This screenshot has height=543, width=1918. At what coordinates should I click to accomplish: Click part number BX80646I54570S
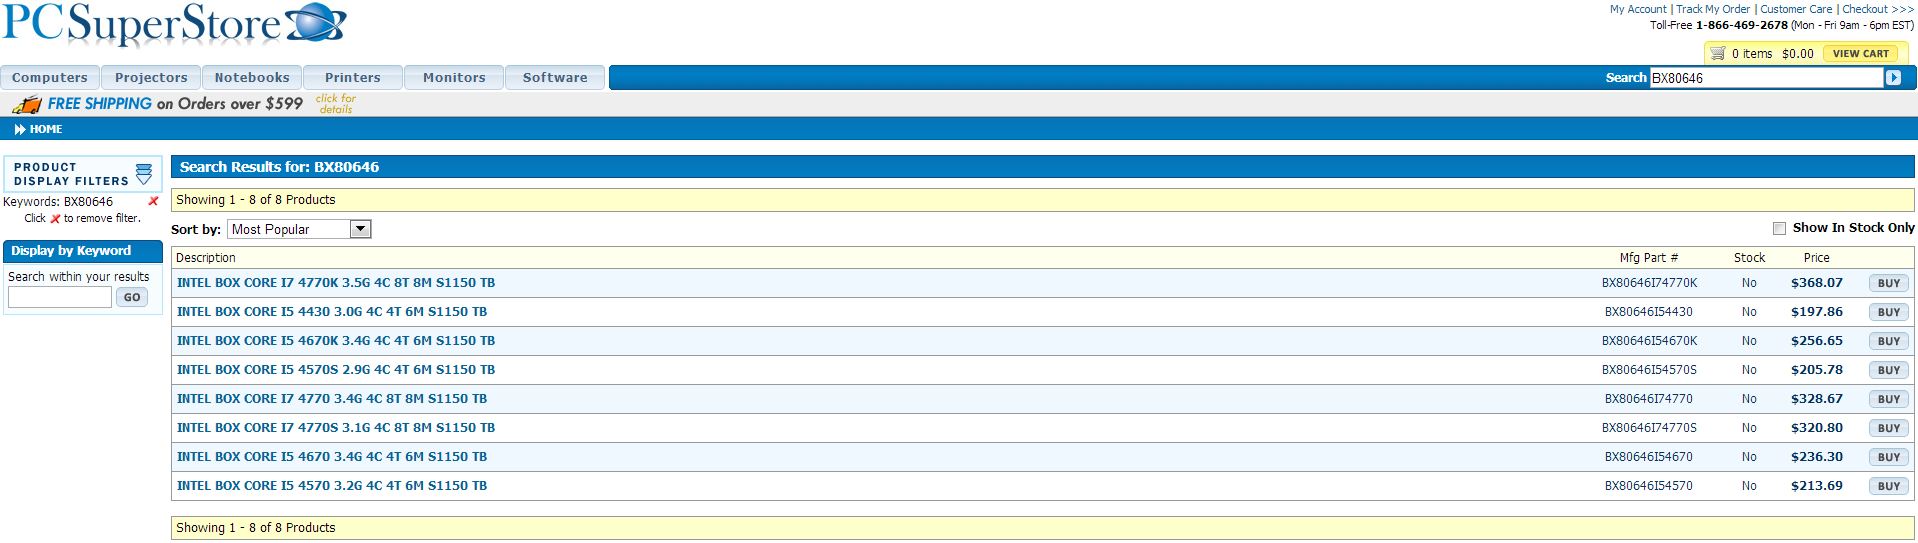[x=1649, y=370]
